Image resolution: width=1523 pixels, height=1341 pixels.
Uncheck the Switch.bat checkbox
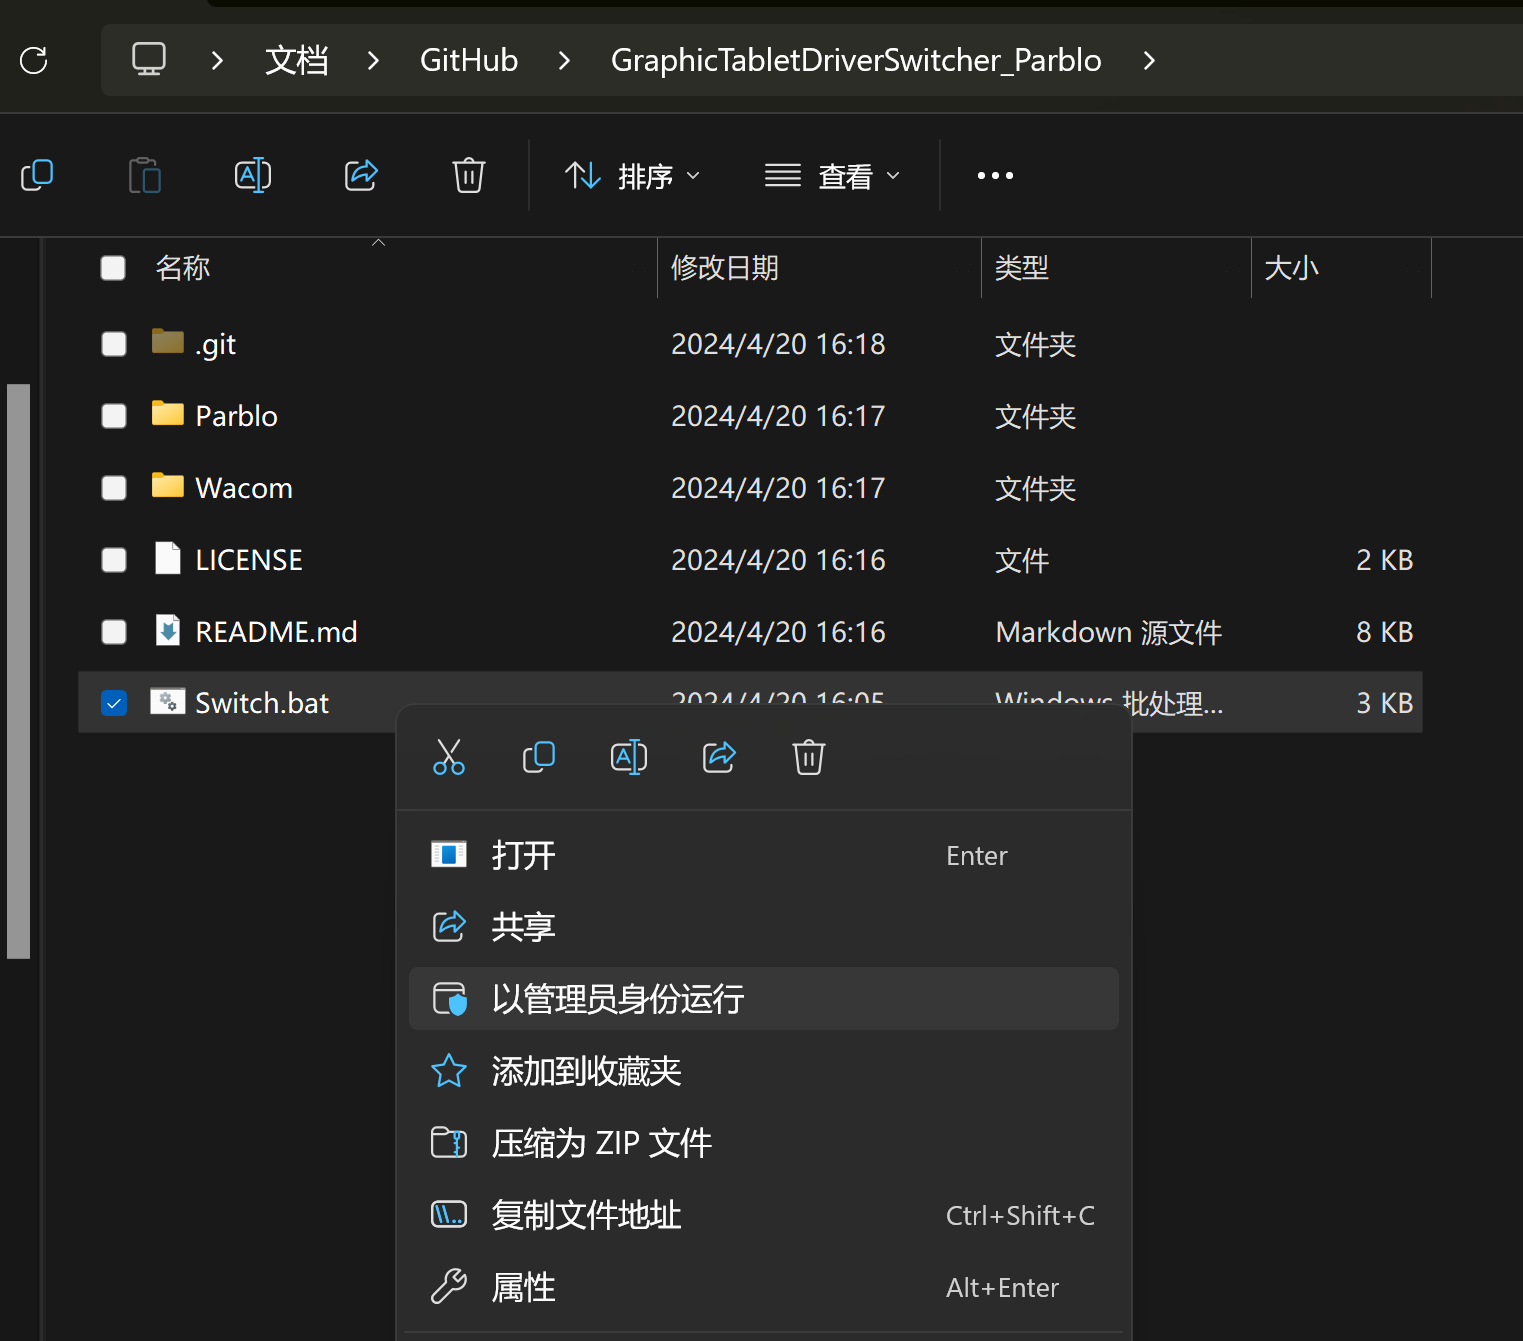[114, 704]
